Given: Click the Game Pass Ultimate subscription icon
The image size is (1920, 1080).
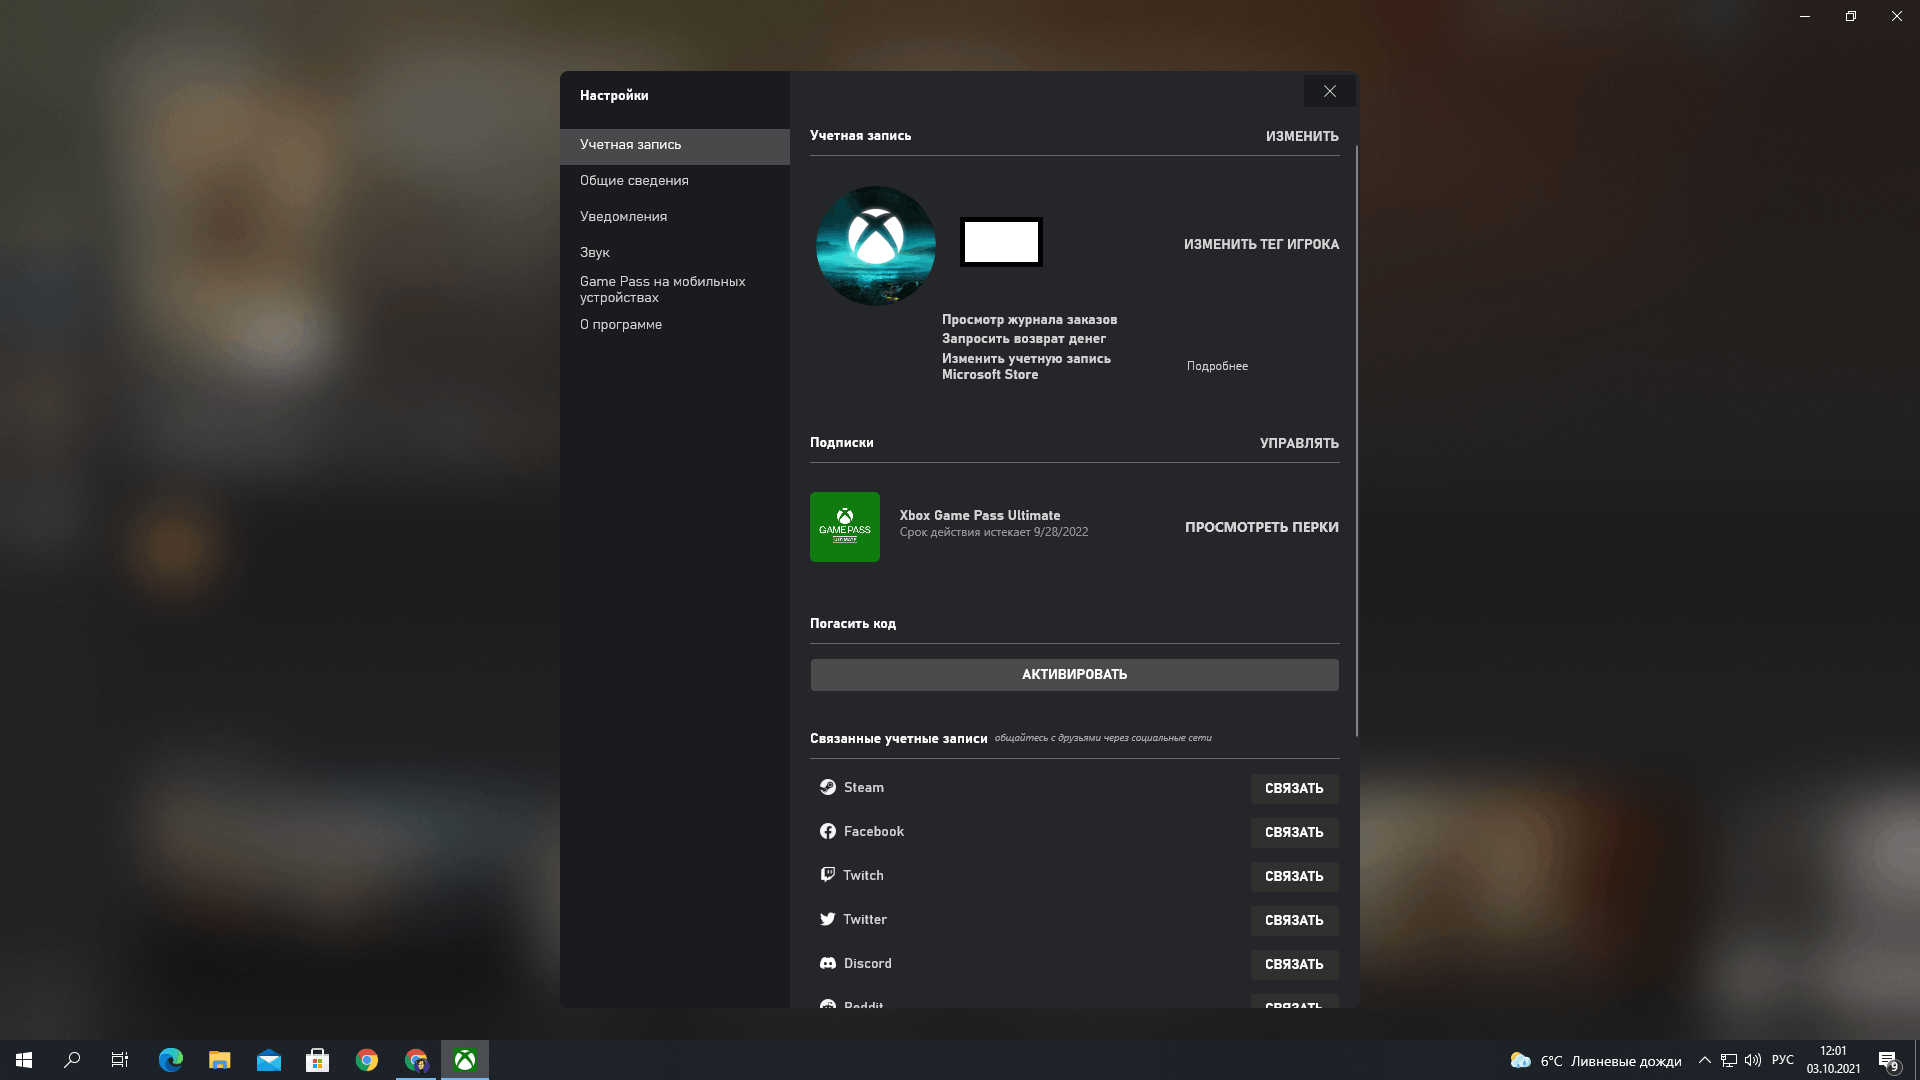Looking at the screenshot, I should click(x=844, y=527).
